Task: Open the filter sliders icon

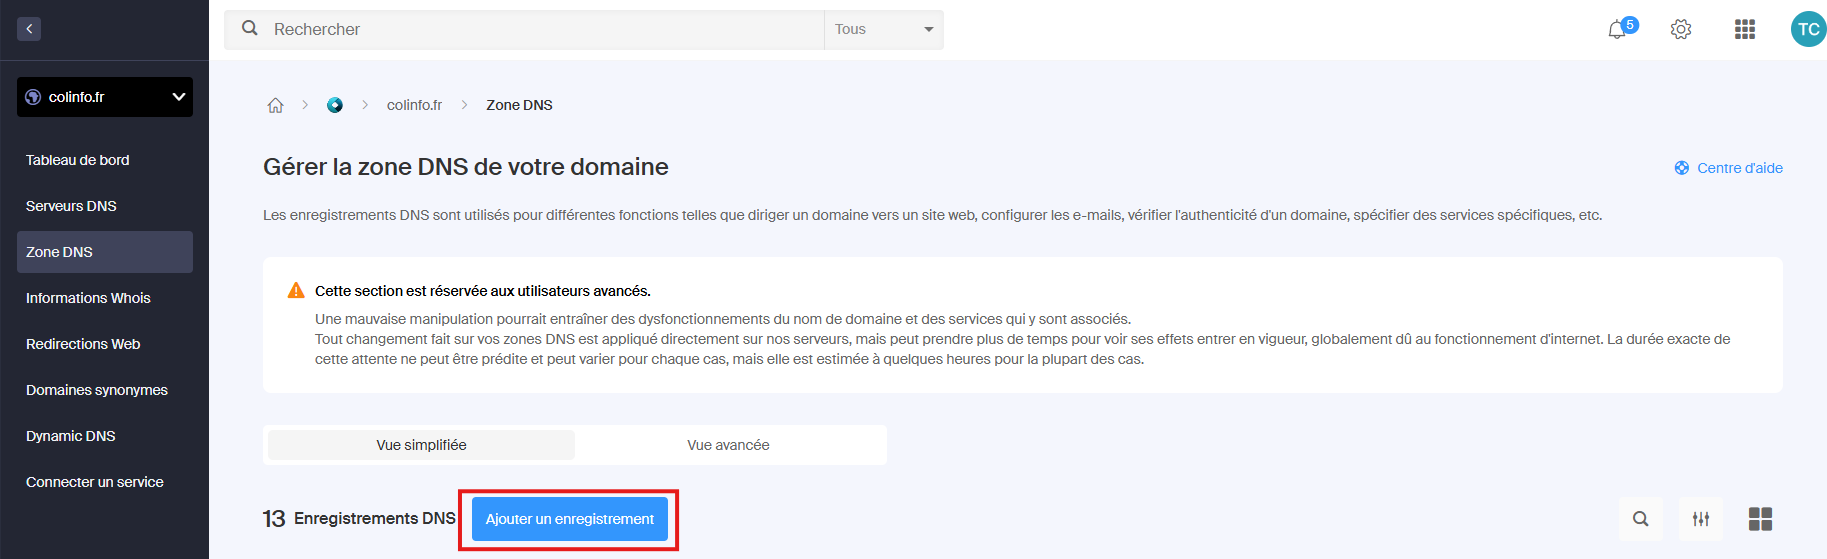Action: pyautogui.click(x=1701, y=519)
